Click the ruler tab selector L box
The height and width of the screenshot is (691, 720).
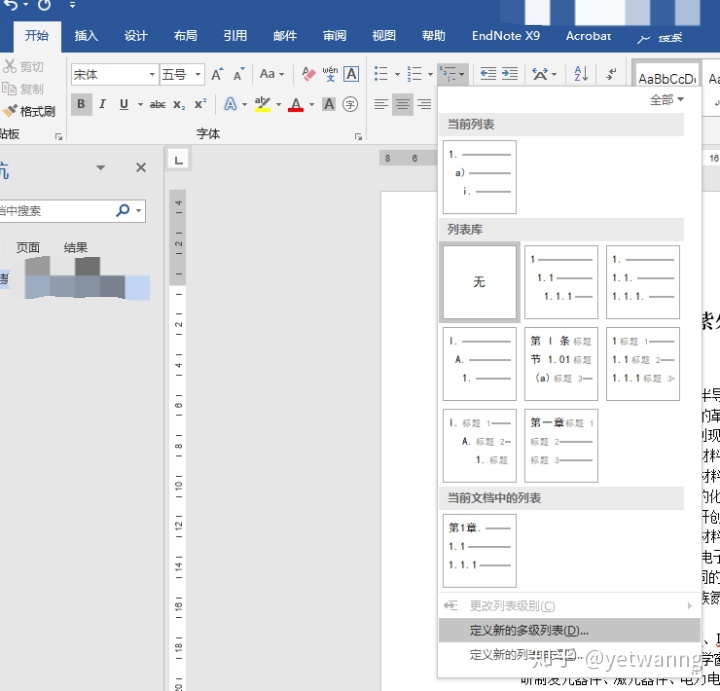(x=178, y=160)
